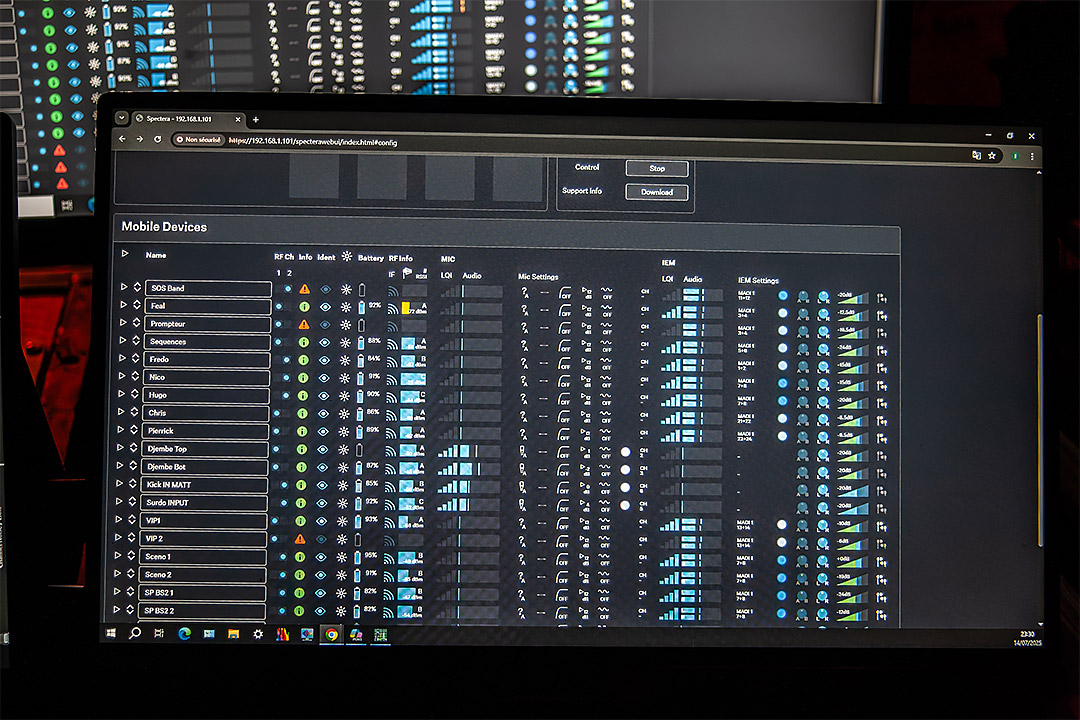Expand the VIP 2 device row
Screen dimensions: 1080x720
click(125, 538)
